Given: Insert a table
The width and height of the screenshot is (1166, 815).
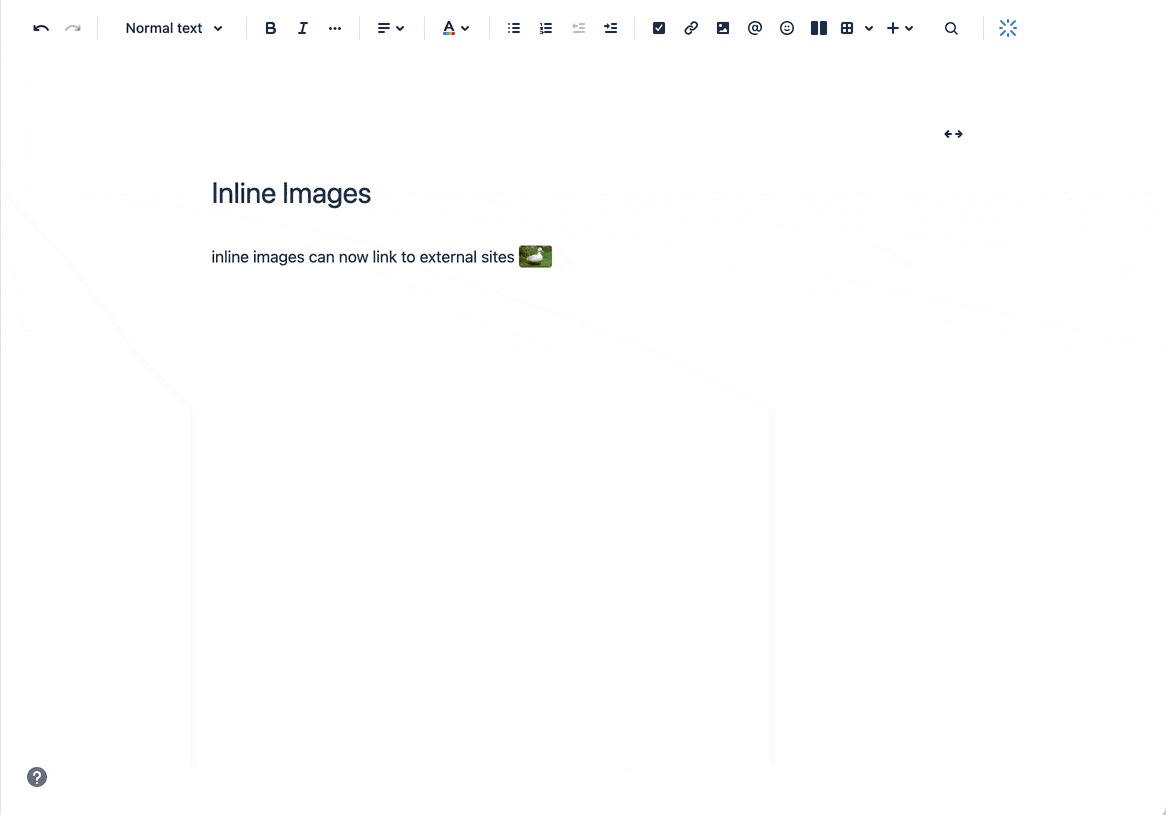Looking at the screenshot, I should tap(847, 28).
